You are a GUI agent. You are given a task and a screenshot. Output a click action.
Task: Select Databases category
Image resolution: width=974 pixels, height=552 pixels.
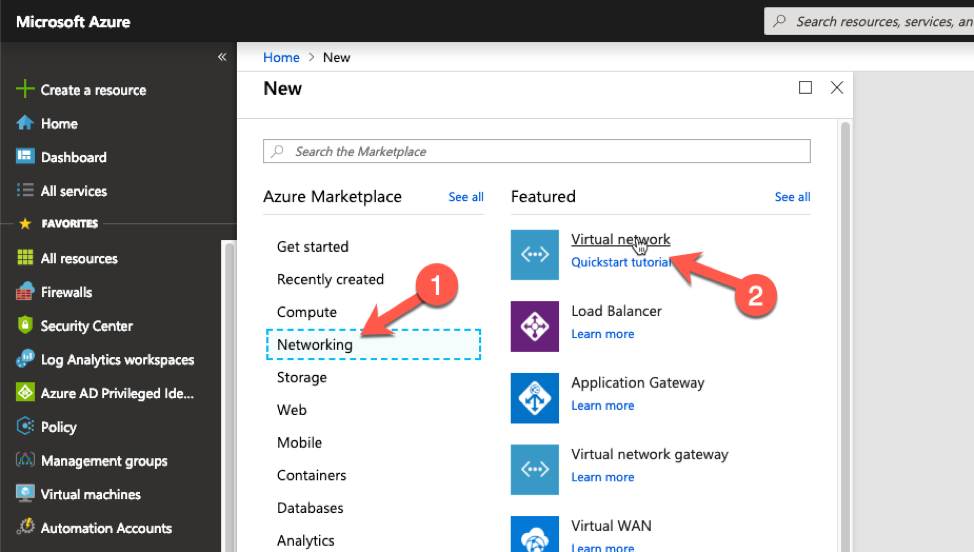click(310, 508)
